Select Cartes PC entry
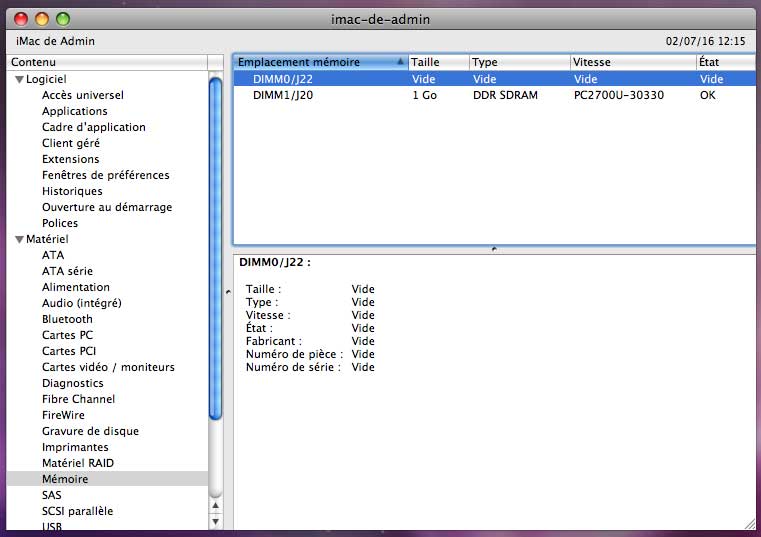761x537 pixels. (x=67, y=336)
